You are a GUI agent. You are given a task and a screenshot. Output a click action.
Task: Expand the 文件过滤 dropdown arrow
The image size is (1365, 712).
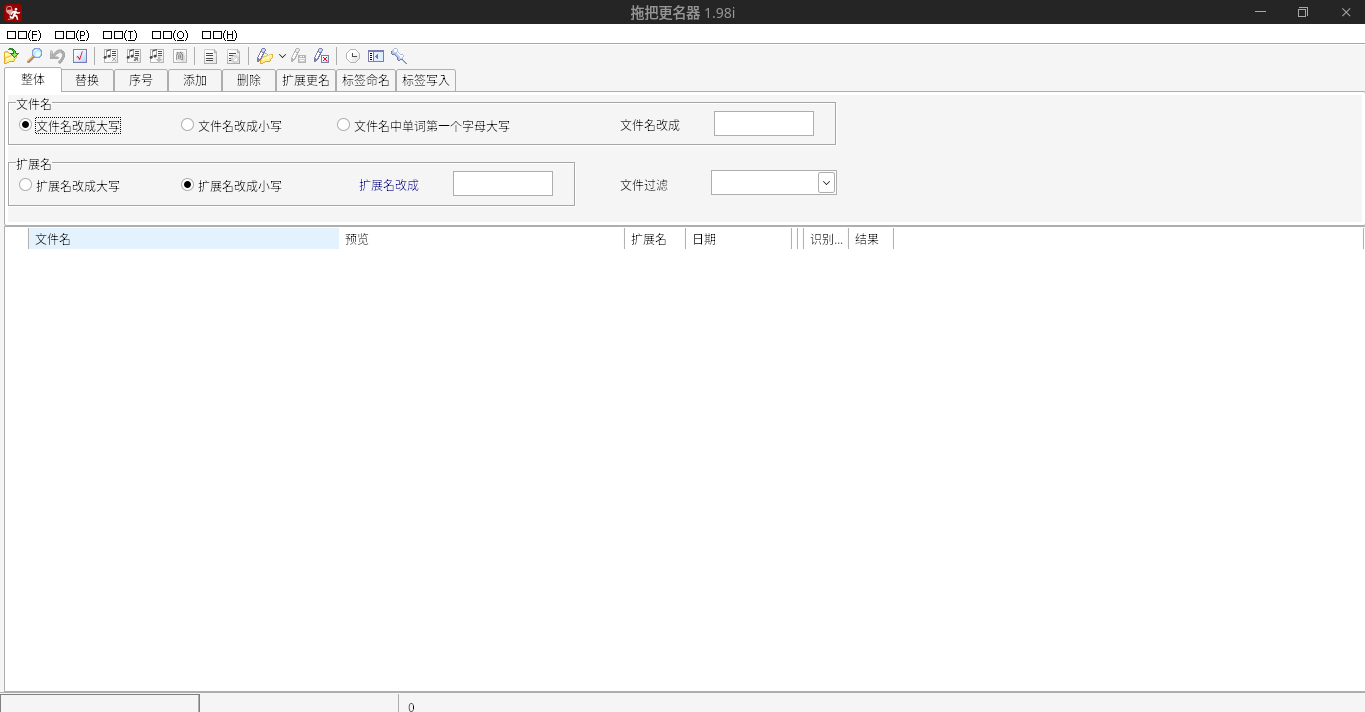(x=826, y=182)
